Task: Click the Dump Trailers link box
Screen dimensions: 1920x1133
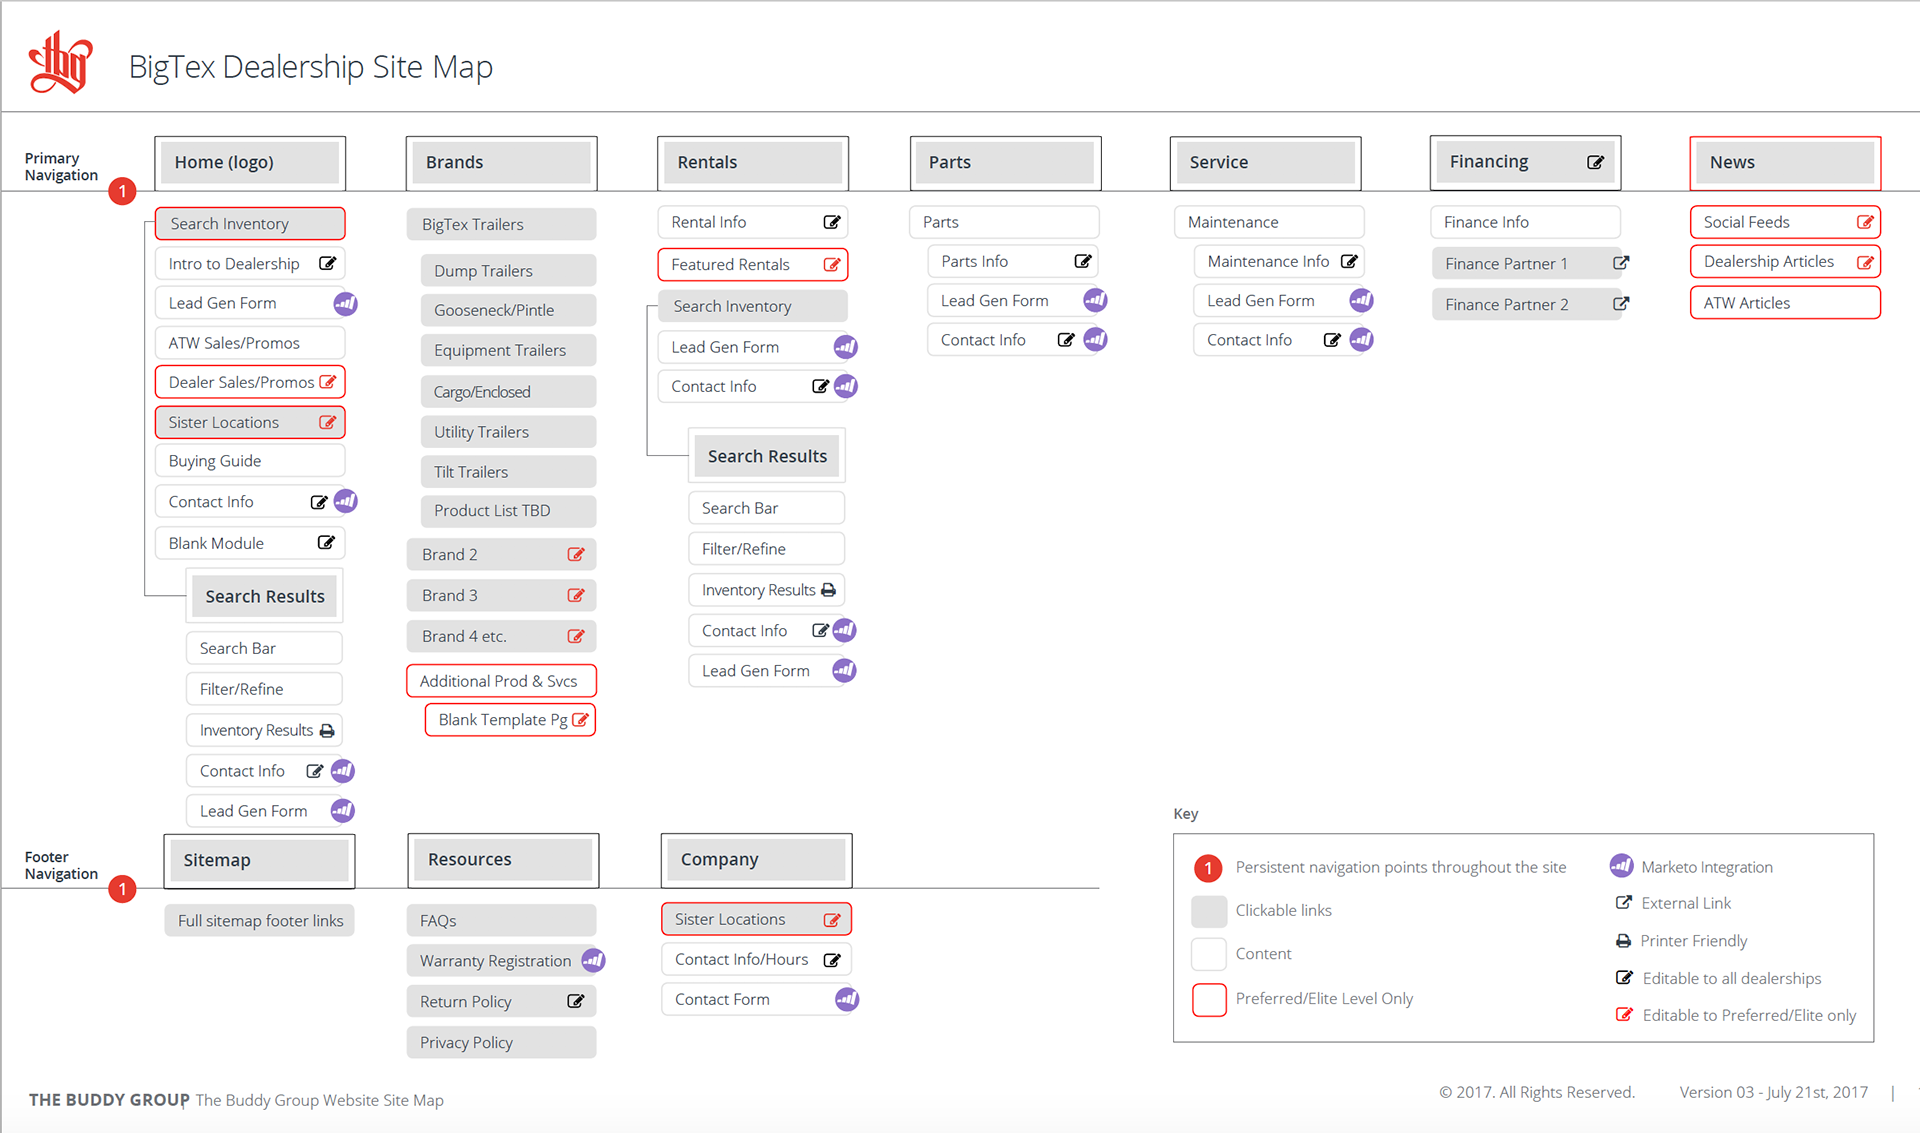Action: point(508,271)
